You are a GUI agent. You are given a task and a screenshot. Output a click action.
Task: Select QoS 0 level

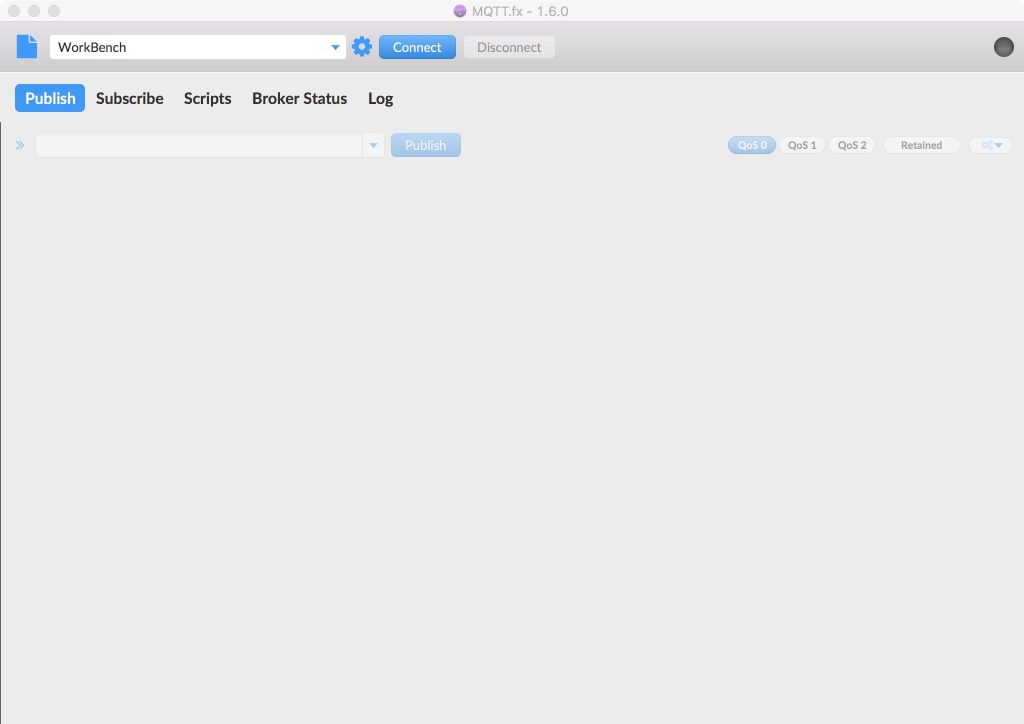(752, 145)
